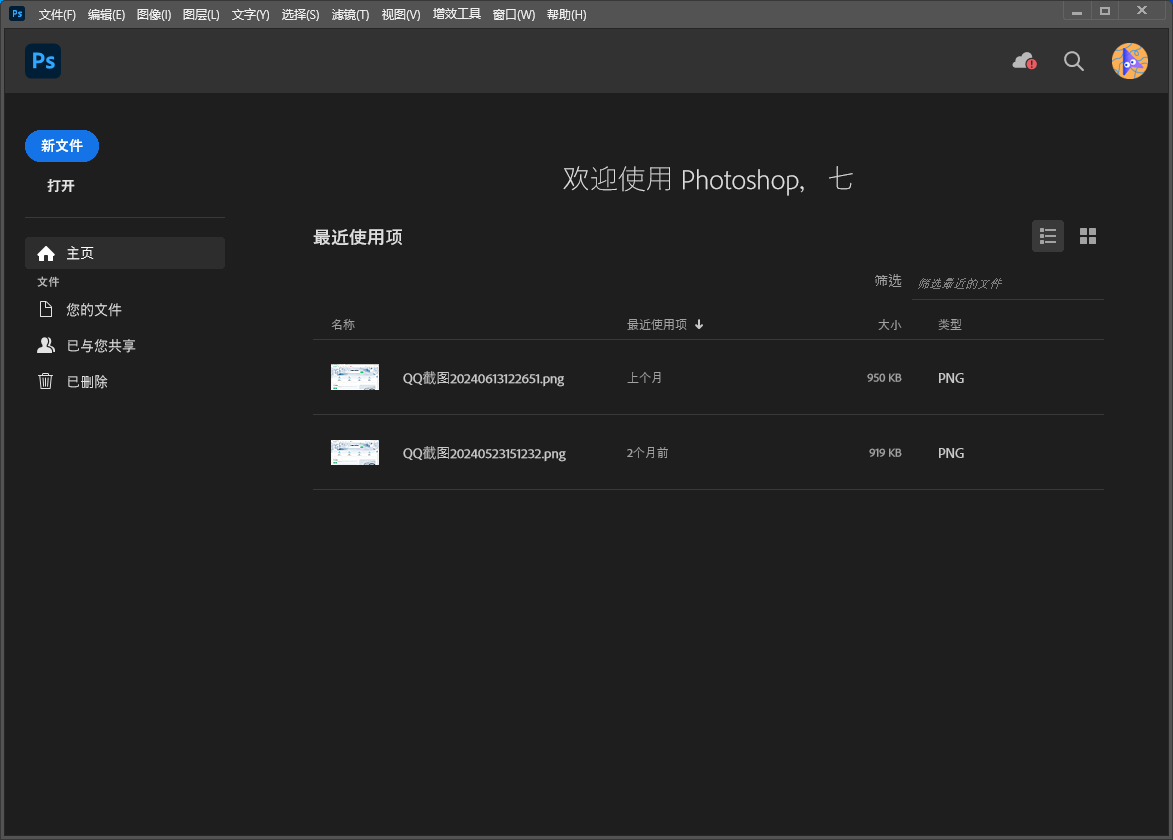Click the search icon in top bar
The height and width of the screenshot is (840, 1173).
point(1073,61)
